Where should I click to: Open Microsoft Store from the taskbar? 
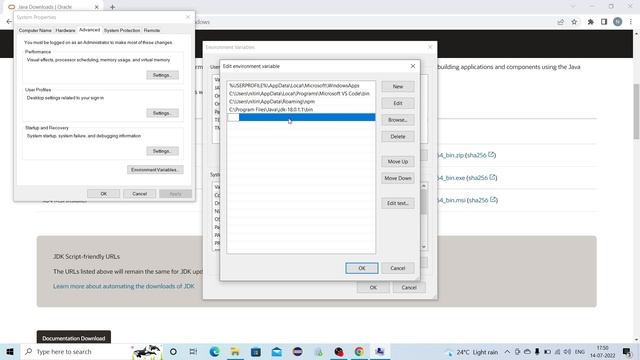coord(256,351)
